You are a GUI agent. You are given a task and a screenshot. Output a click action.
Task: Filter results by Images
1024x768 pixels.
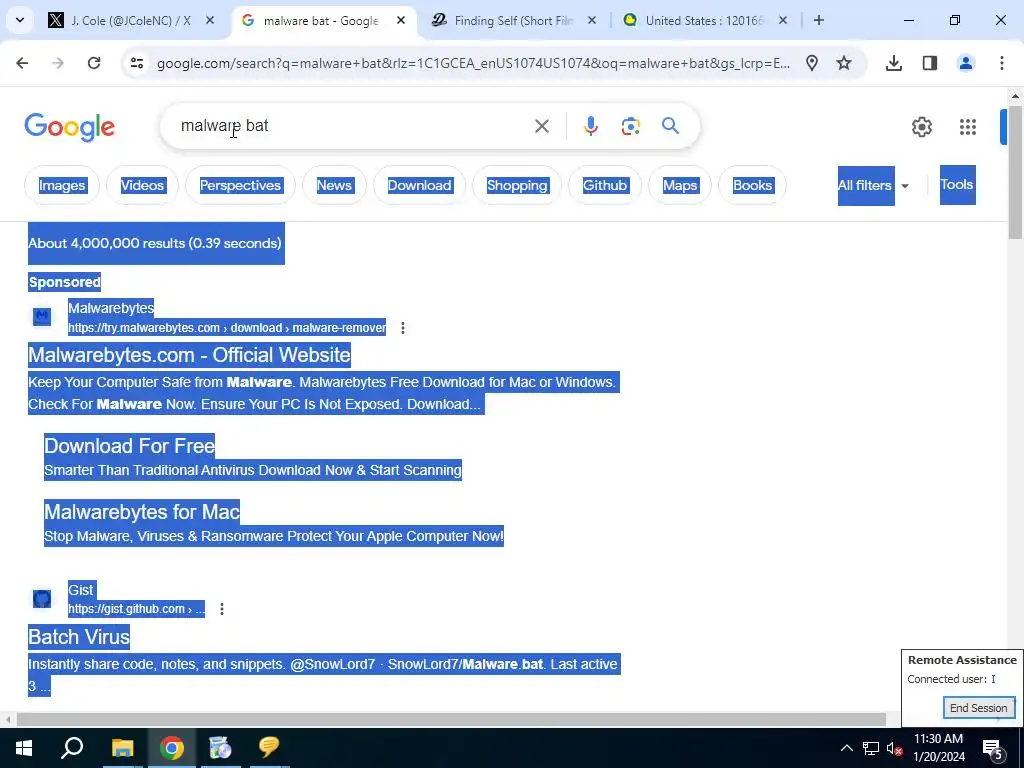pos(62,185)
